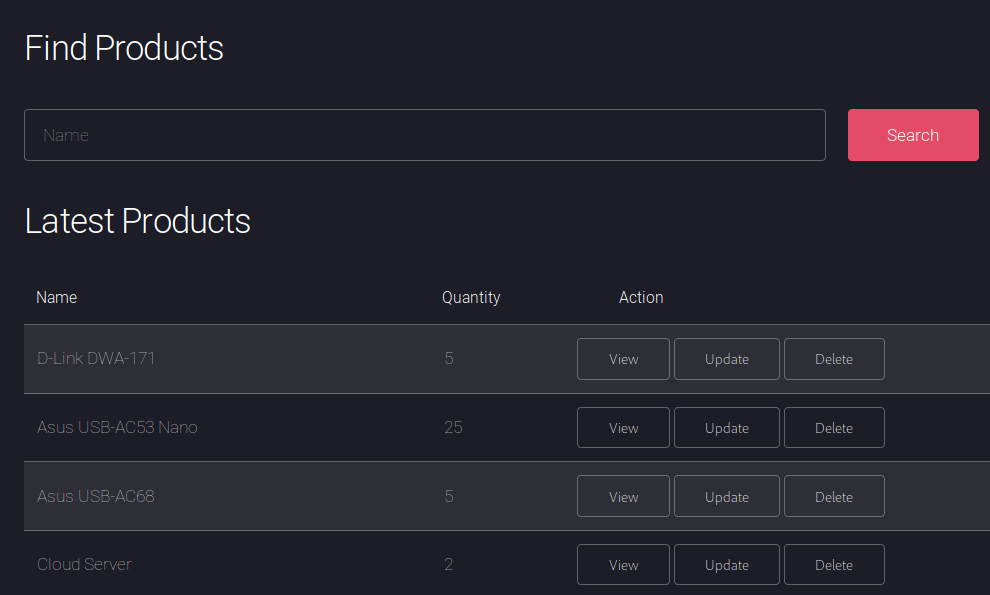Update the Asus USB-AC53 Nano entry

tap(726, 428)
